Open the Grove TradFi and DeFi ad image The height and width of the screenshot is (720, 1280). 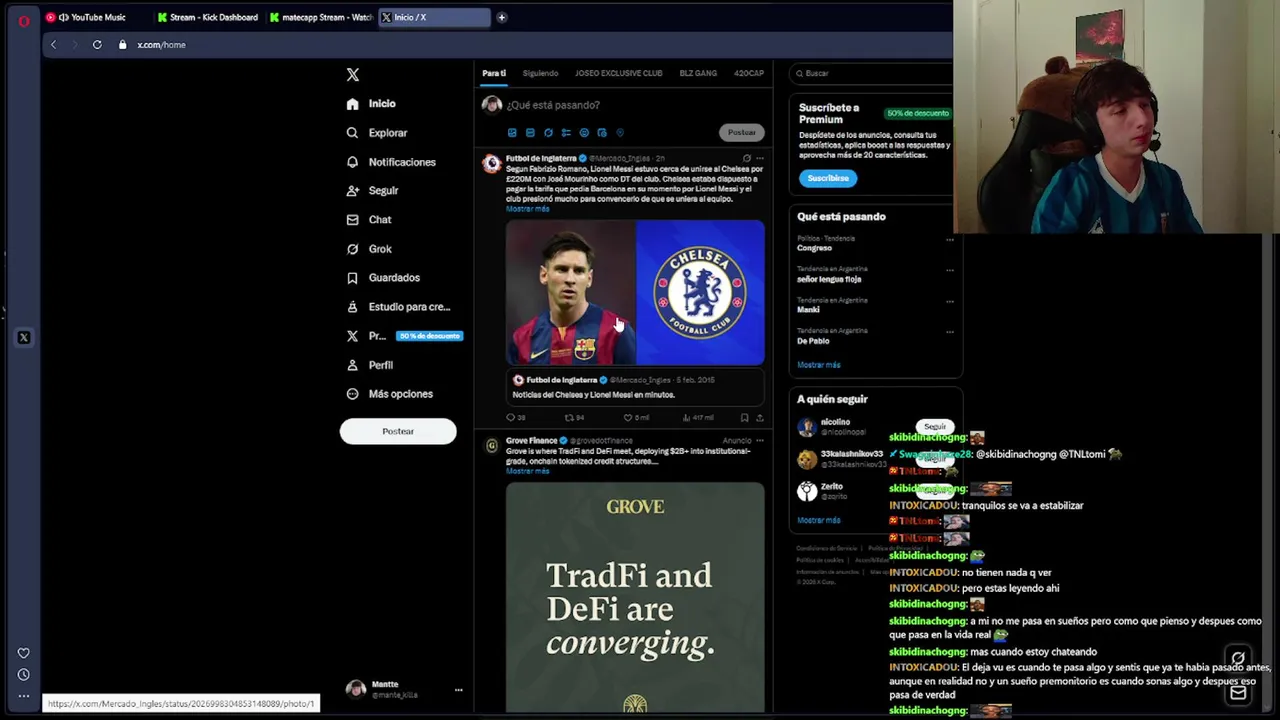635,597
